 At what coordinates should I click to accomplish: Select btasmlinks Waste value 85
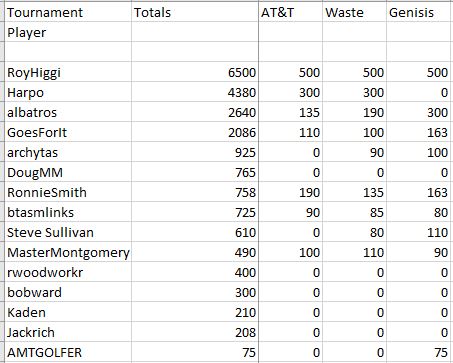pyautogui.click(x=354, y=212)
